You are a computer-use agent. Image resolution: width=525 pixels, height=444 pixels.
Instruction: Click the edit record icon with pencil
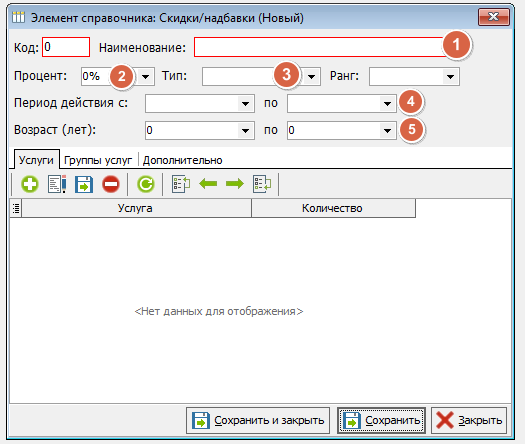coord(57,184)
